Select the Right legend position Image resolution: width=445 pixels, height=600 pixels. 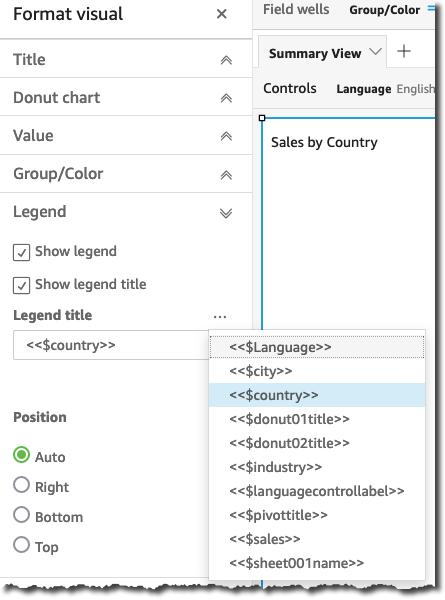(21, 485)
